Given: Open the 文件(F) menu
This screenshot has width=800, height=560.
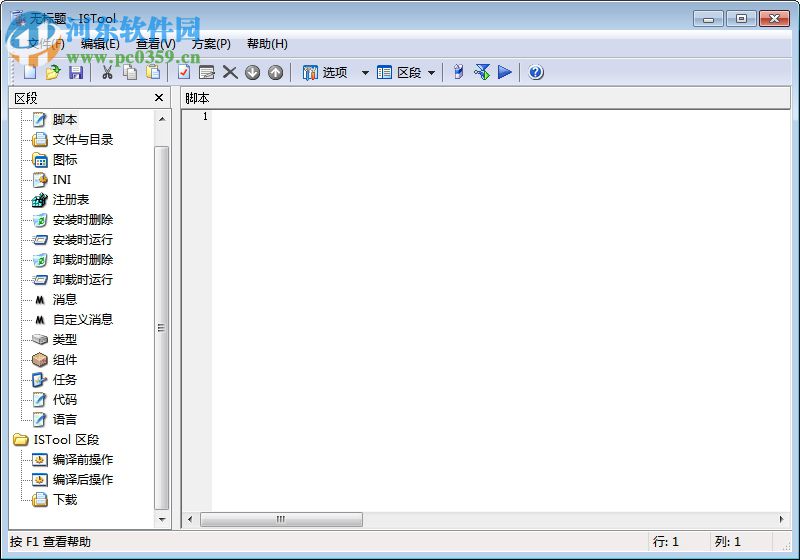Looking at the screenshot, I should [46, 44].
